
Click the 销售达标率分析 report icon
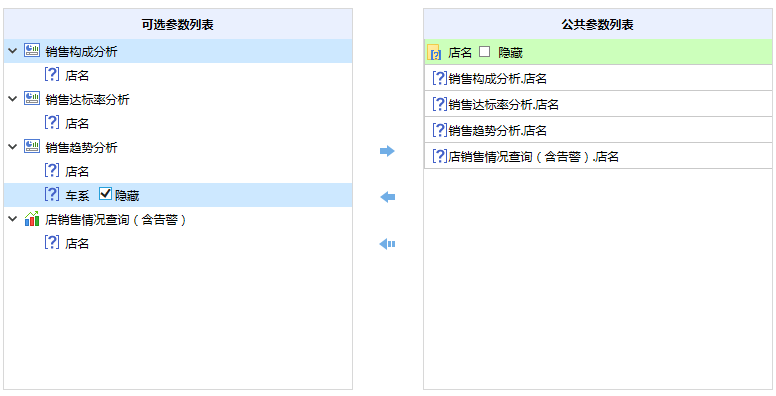(x=32, y=99)
